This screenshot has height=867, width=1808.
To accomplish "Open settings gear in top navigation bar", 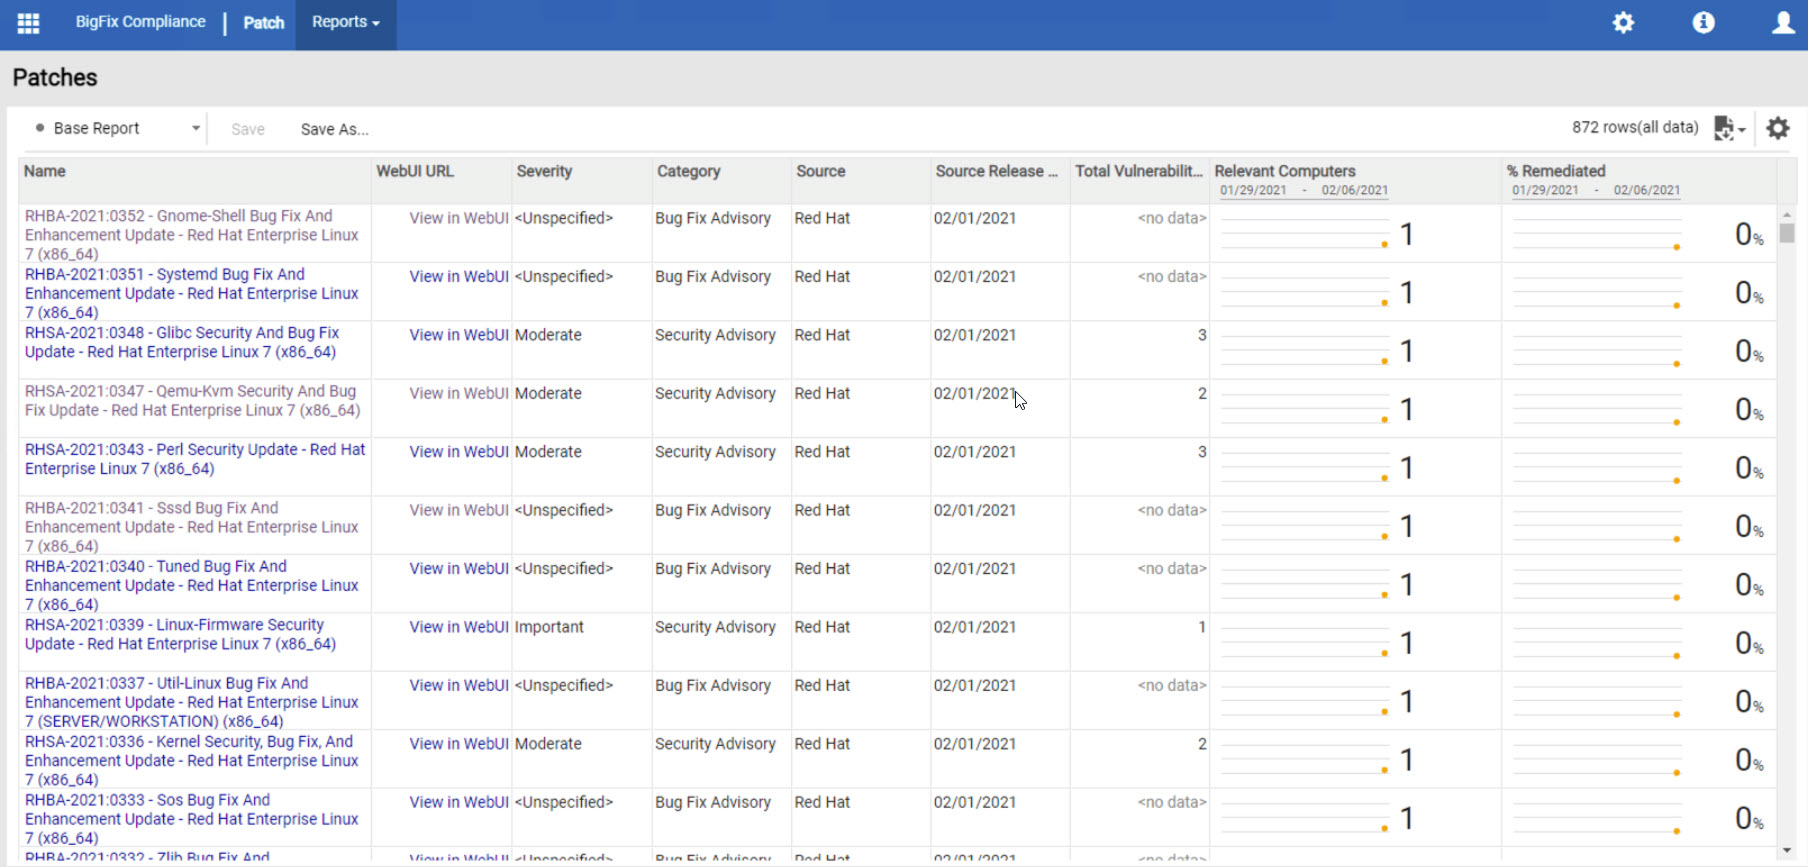I will coord(1623,23).
